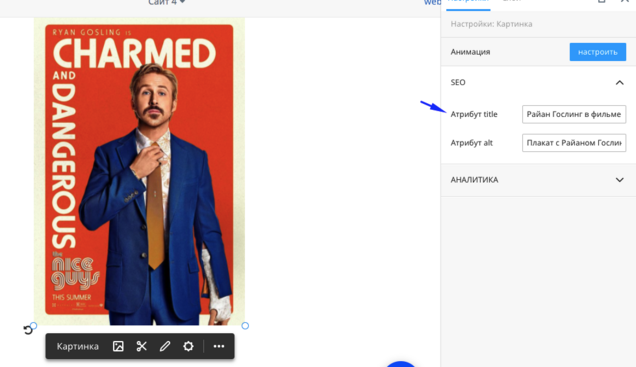Click the Атрибут title label
Viewport: 636px width, 367px height.
(474, 114)
